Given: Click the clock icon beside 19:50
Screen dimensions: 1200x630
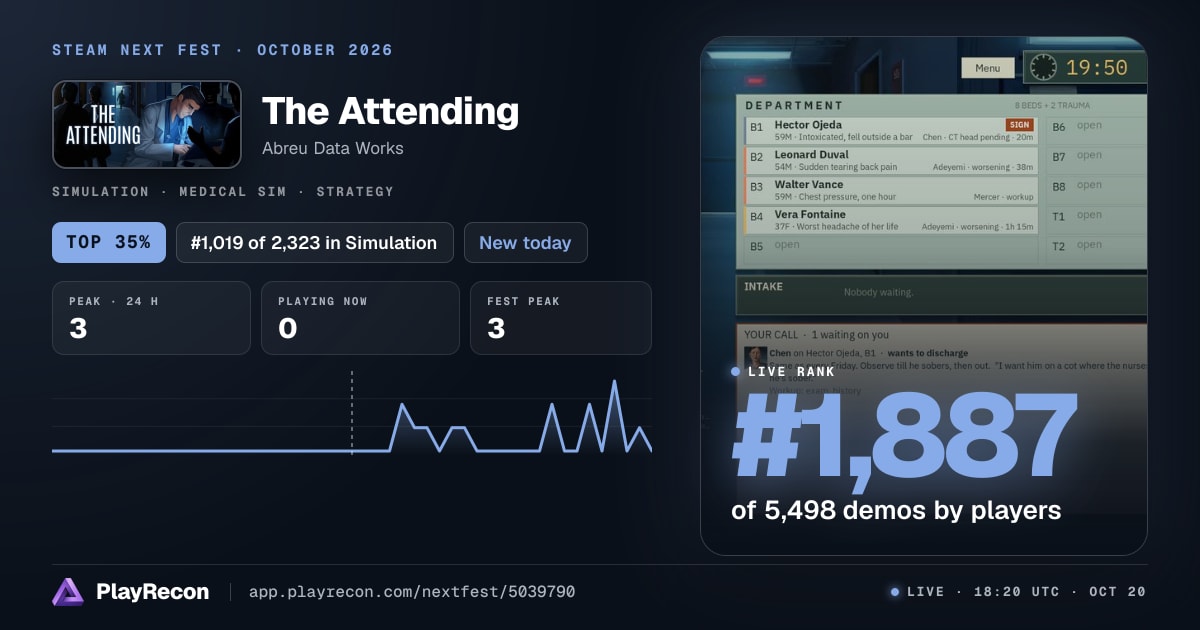Looking at the screenshot, I should point(1043,67).
